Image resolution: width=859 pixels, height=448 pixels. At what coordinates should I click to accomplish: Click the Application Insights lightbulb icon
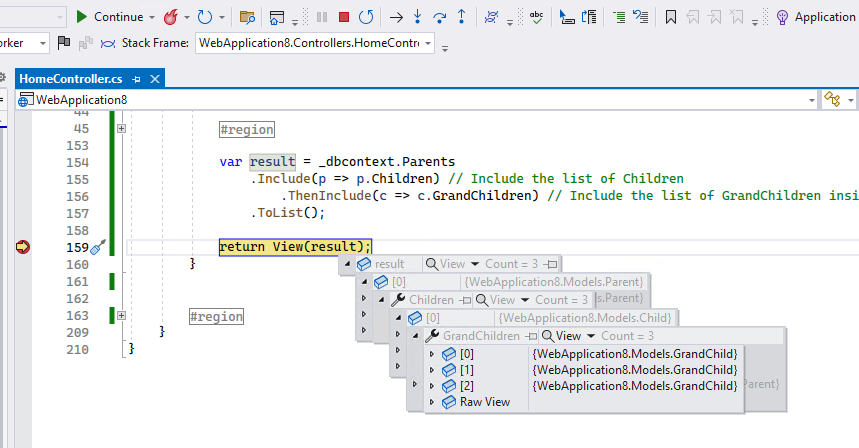click(x=782, y=17)
